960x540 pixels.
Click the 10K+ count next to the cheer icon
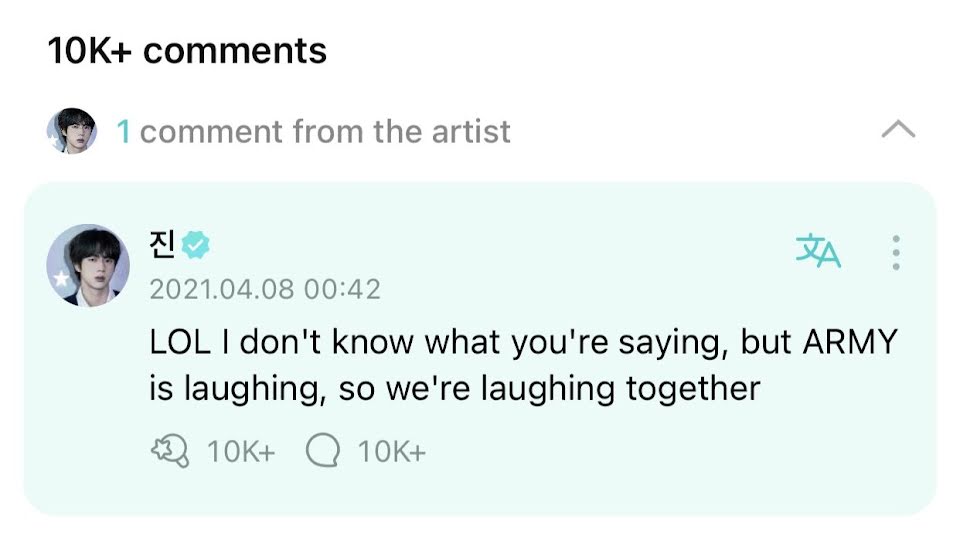[240, 452]
